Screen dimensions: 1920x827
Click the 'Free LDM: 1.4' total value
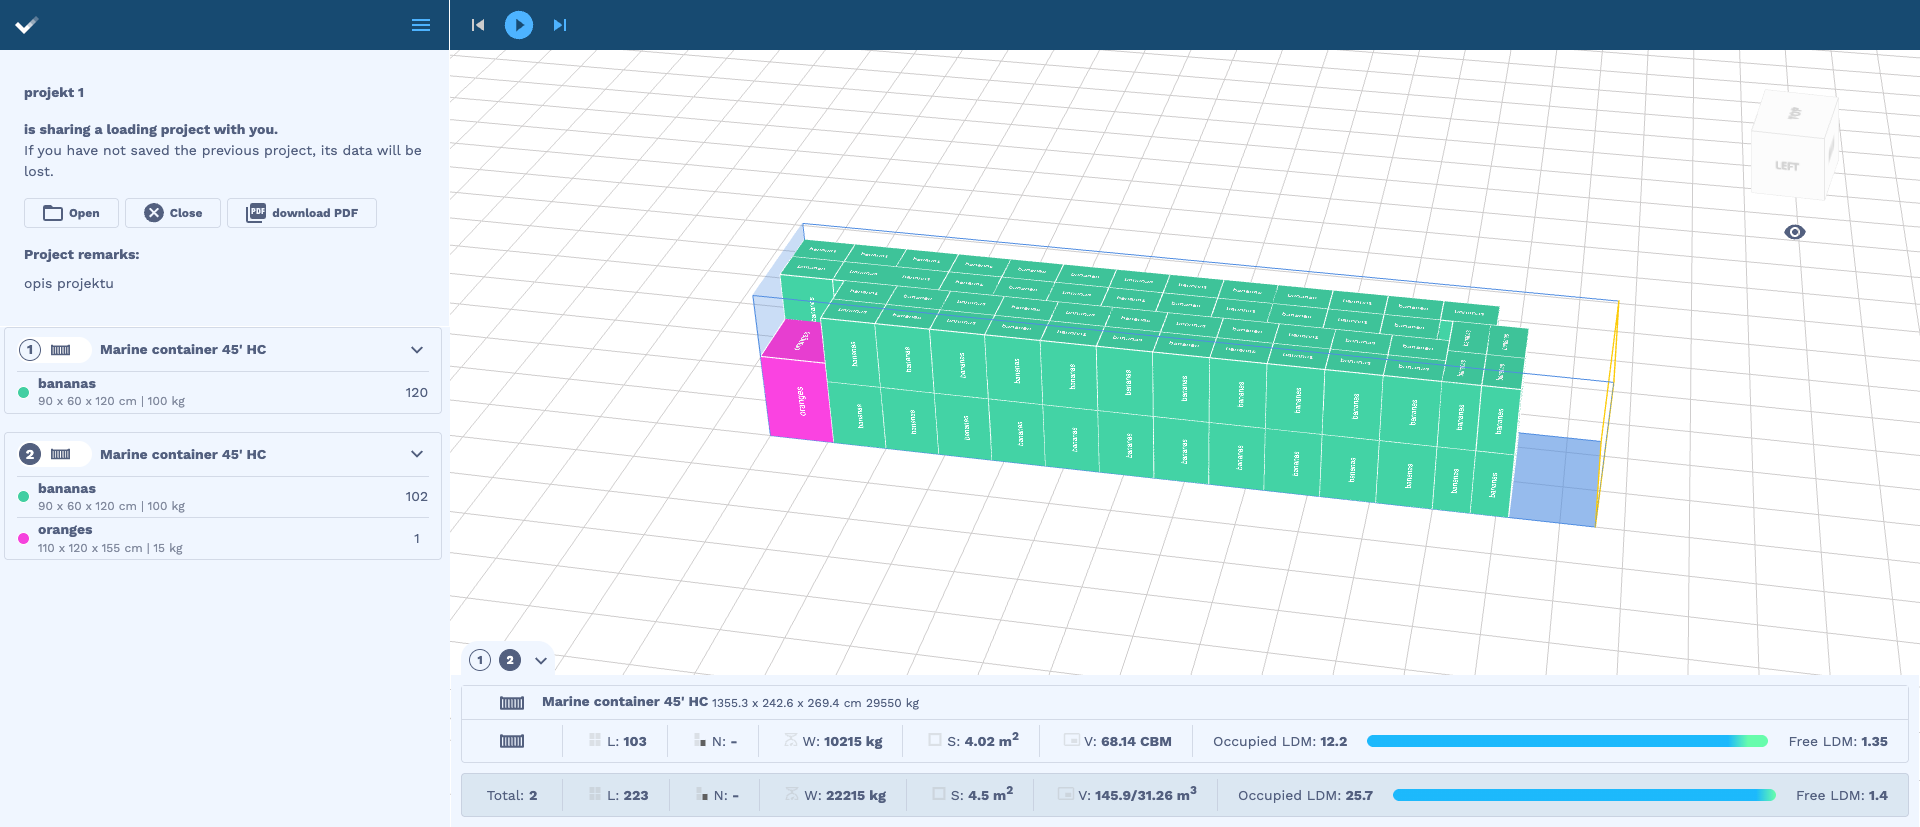tap(1842, 795)
